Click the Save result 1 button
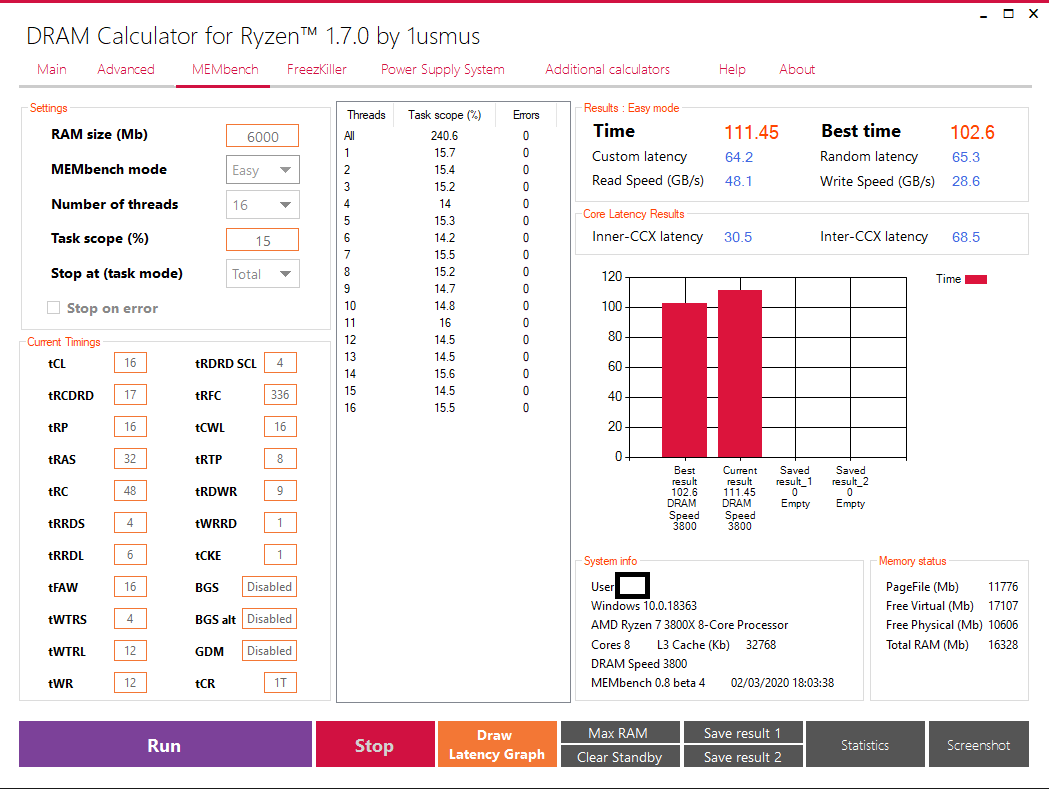1049x789 pixels. pyautogui.click(x=743, y=733)
